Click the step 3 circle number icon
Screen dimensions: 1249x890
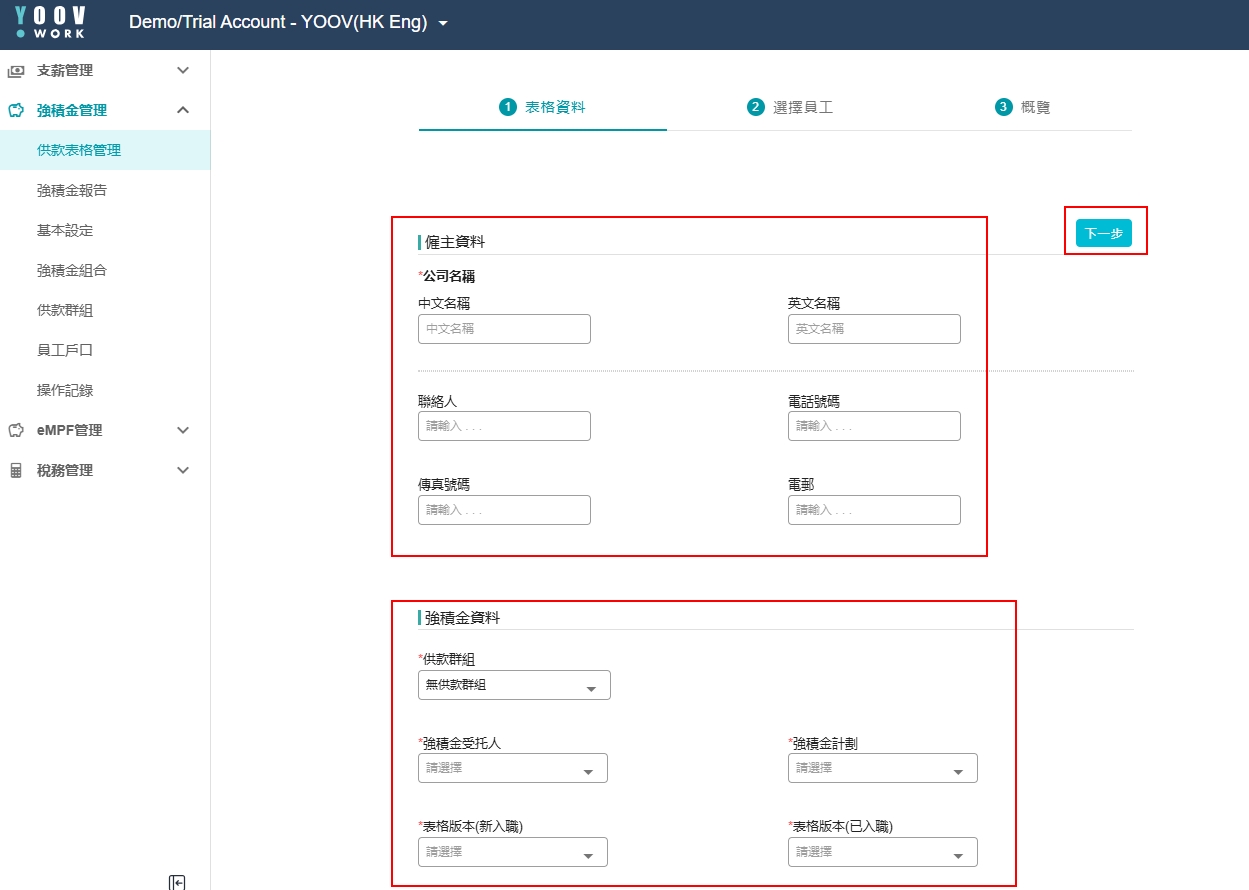click(x=1003, y=107)
